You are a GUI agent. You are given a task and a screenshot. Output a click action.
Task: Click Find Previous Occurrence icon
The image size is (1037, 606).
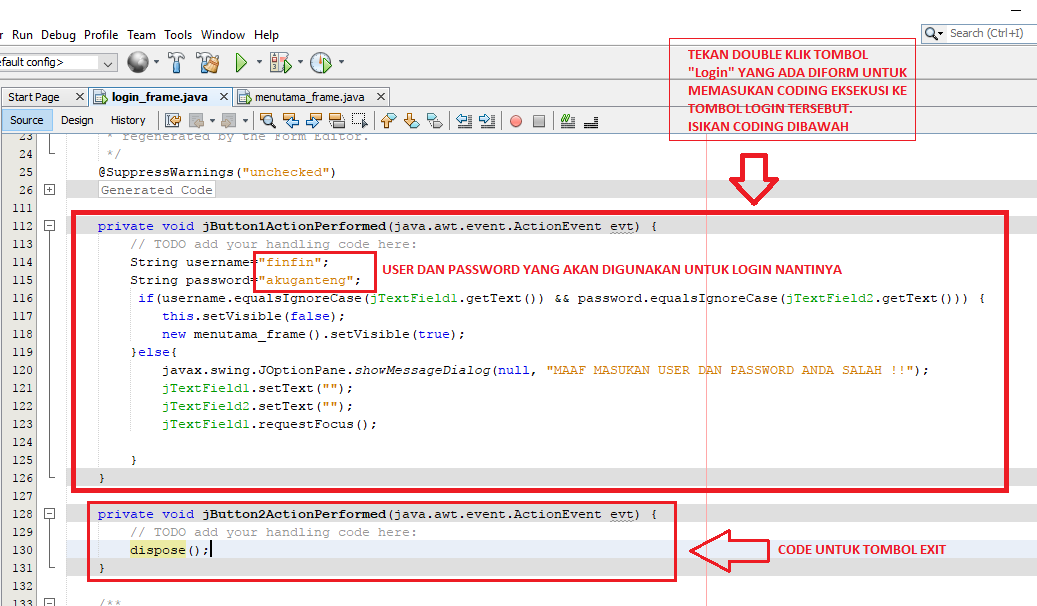[290, 120]
